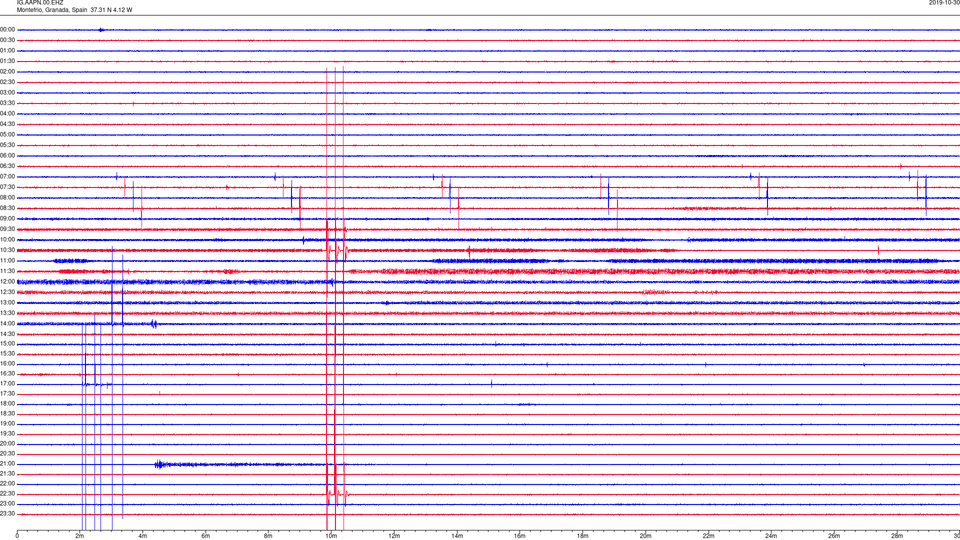Viewport: 960px width, 540px height.
Task: Select the 06:30 time label
Action: coord(7,166)
